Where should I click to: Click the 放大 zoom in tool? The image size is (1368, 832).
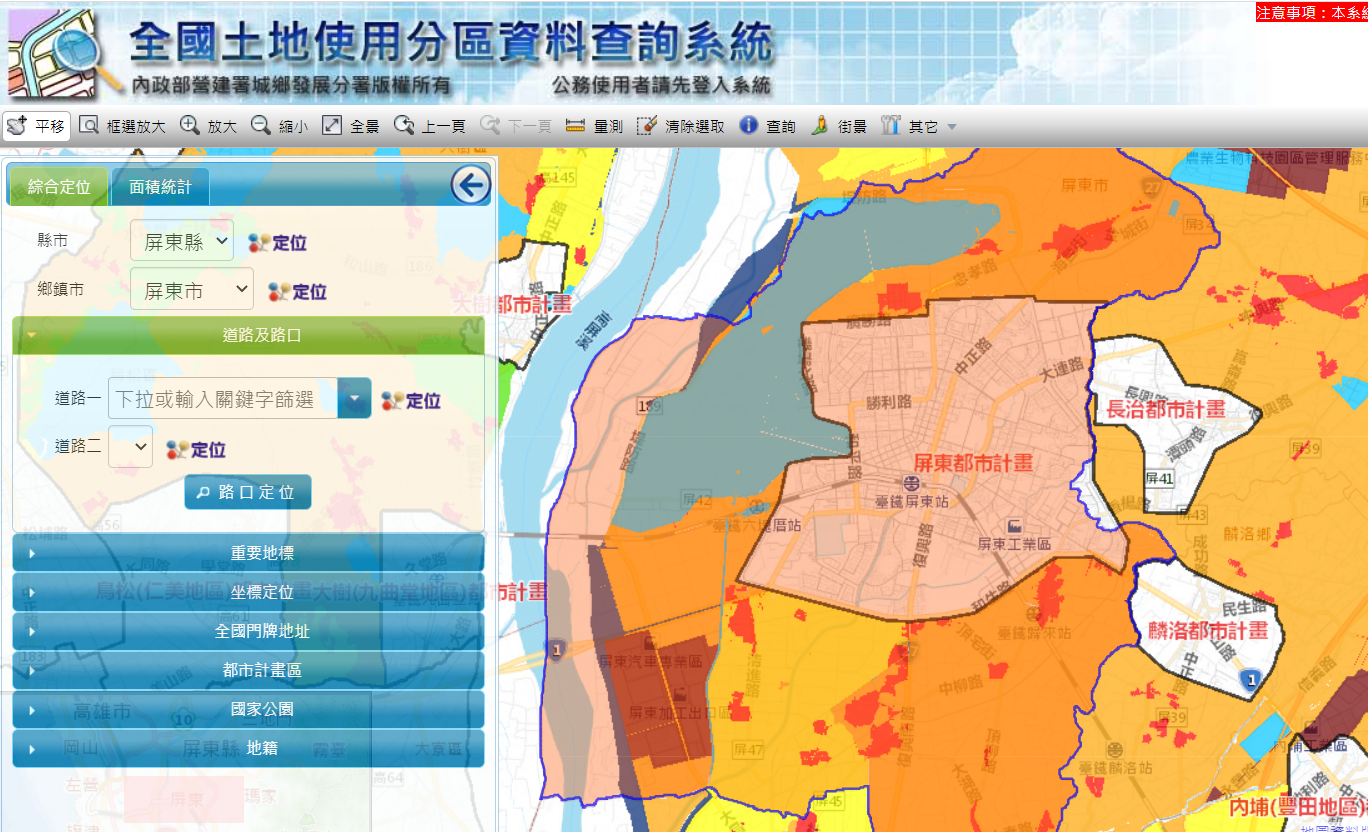[x=209, y=126]
